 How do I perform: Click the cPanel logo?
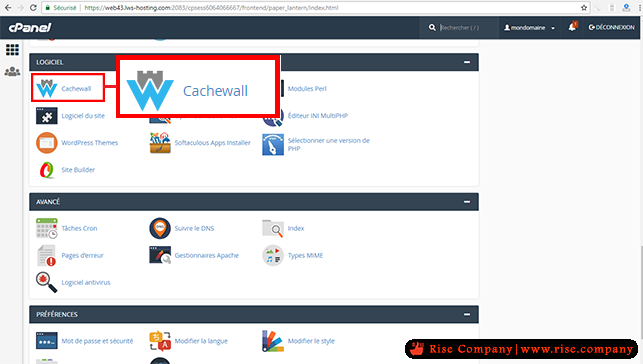30,27
